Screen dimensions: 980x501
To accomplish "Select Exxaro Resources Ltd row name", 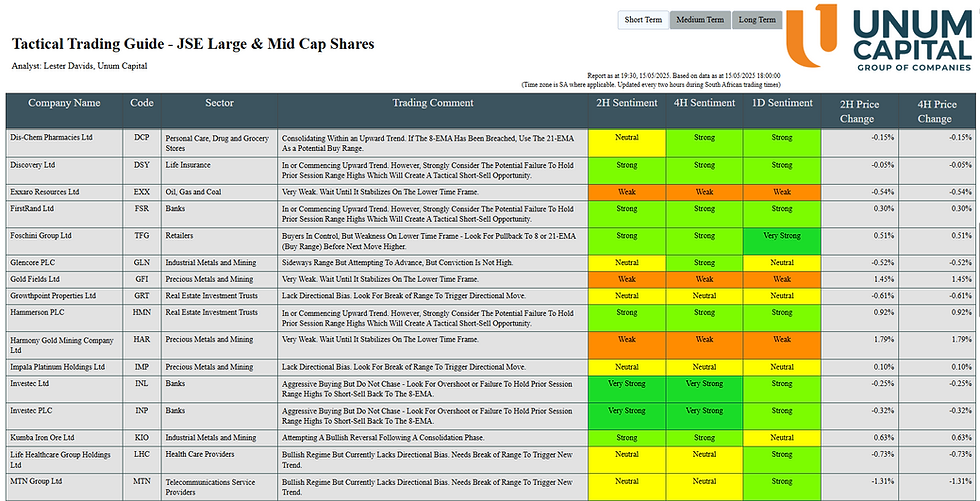I will (x=44, y=192).
